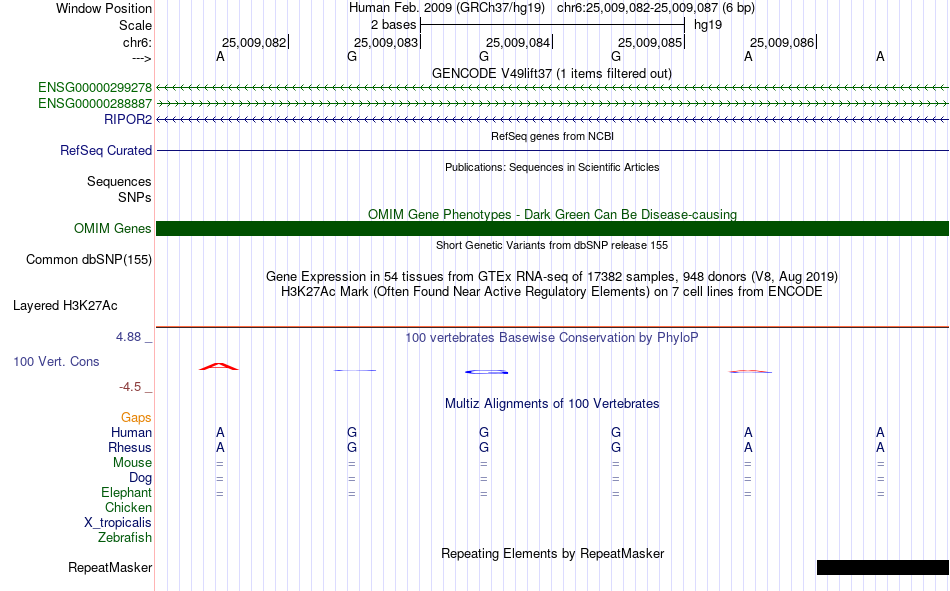
Task: Click Publications: Sequences in Scientific Articles title
Action: pos(552,167)
